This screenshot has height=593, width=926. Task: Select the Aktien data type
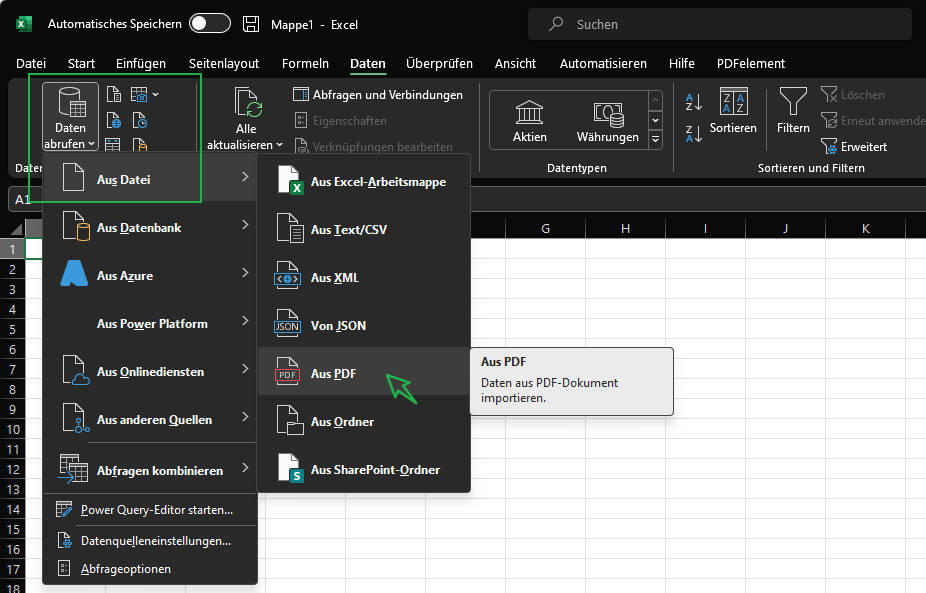coord(529,120)
